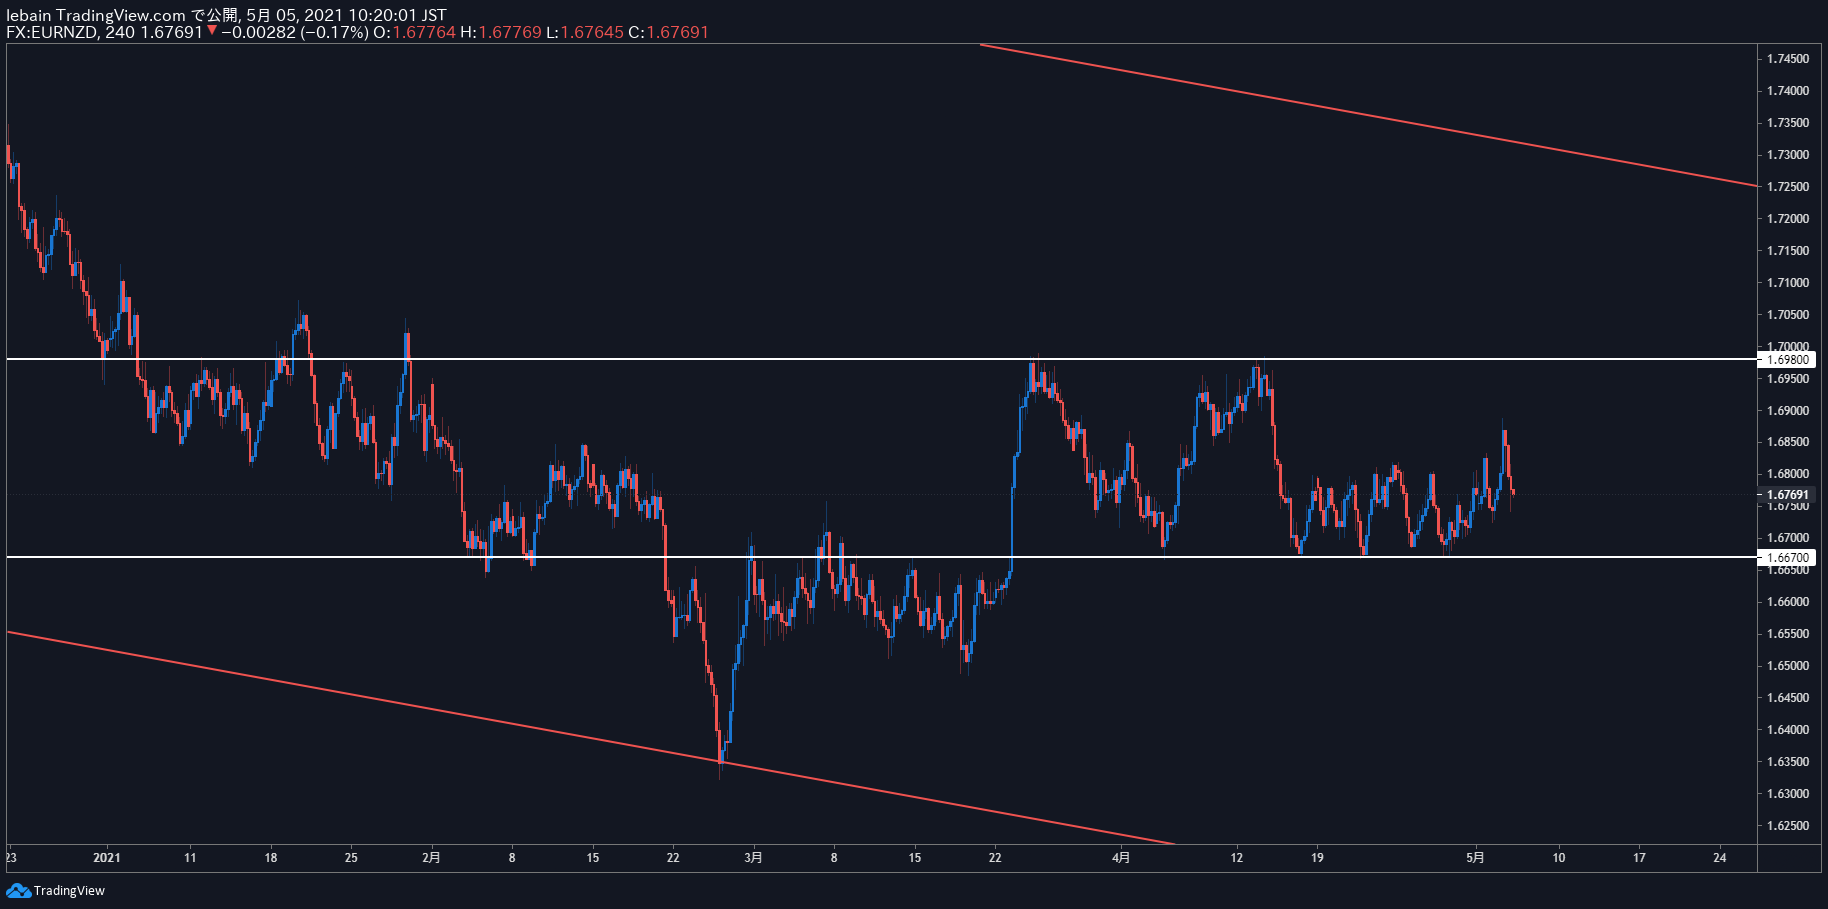Click the 1.68000 price axis label
The width and height of the screenshot is (1828, 909).
pyautogui.click(x=1788, y=474)
